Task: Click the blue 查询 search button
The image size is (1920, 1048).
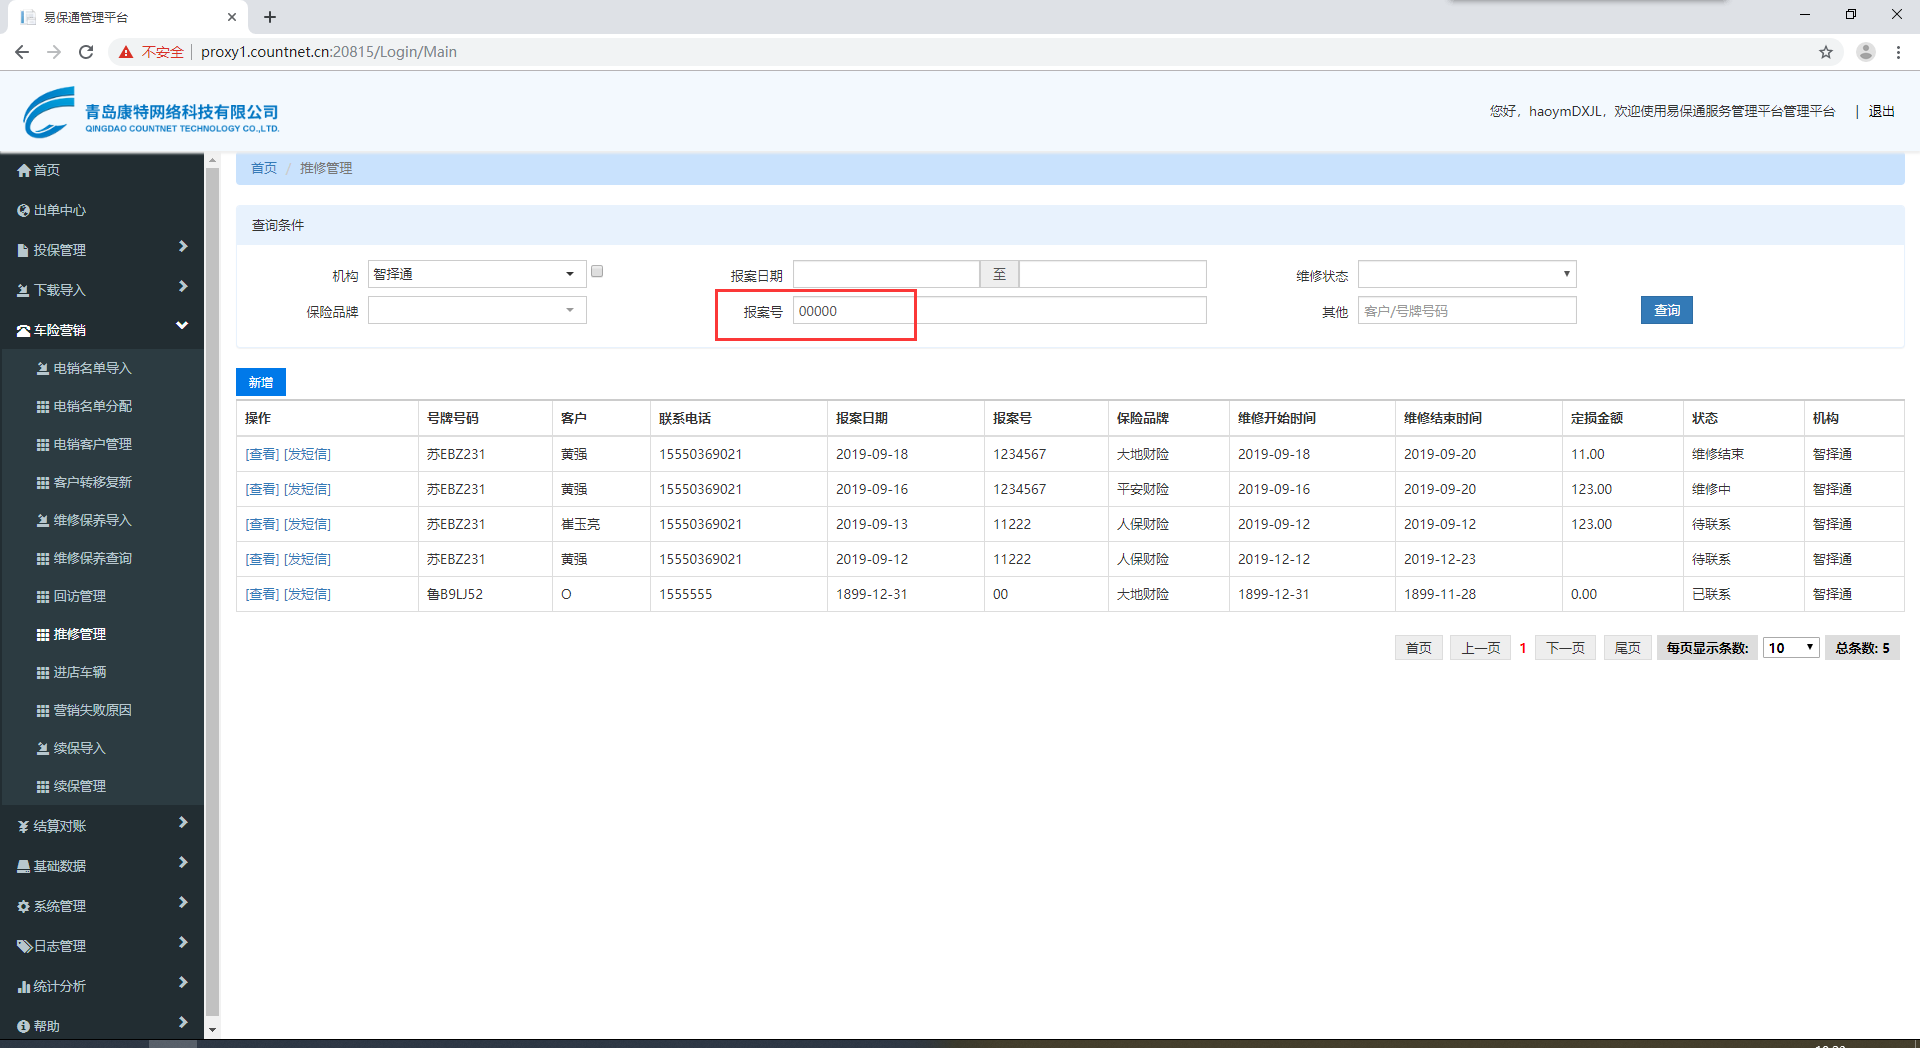Action: click(1666, 311)
